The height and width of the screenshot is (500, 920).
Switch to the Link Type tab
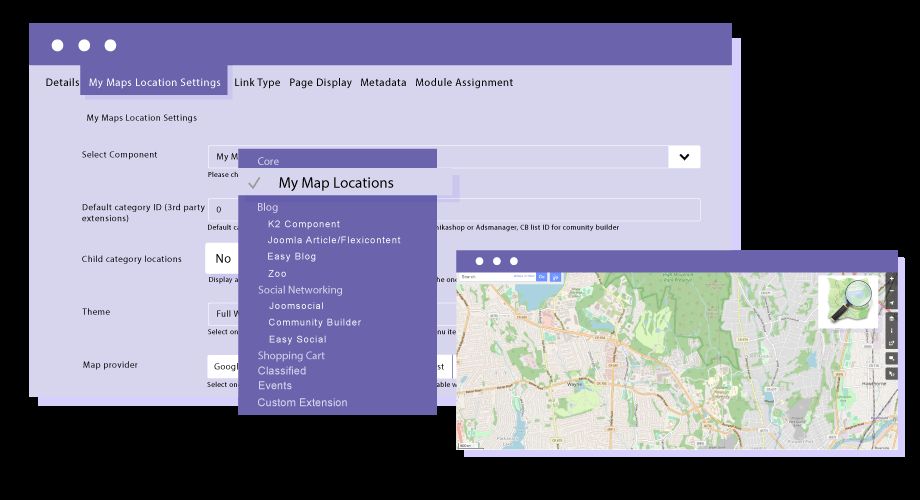(257, 82)
